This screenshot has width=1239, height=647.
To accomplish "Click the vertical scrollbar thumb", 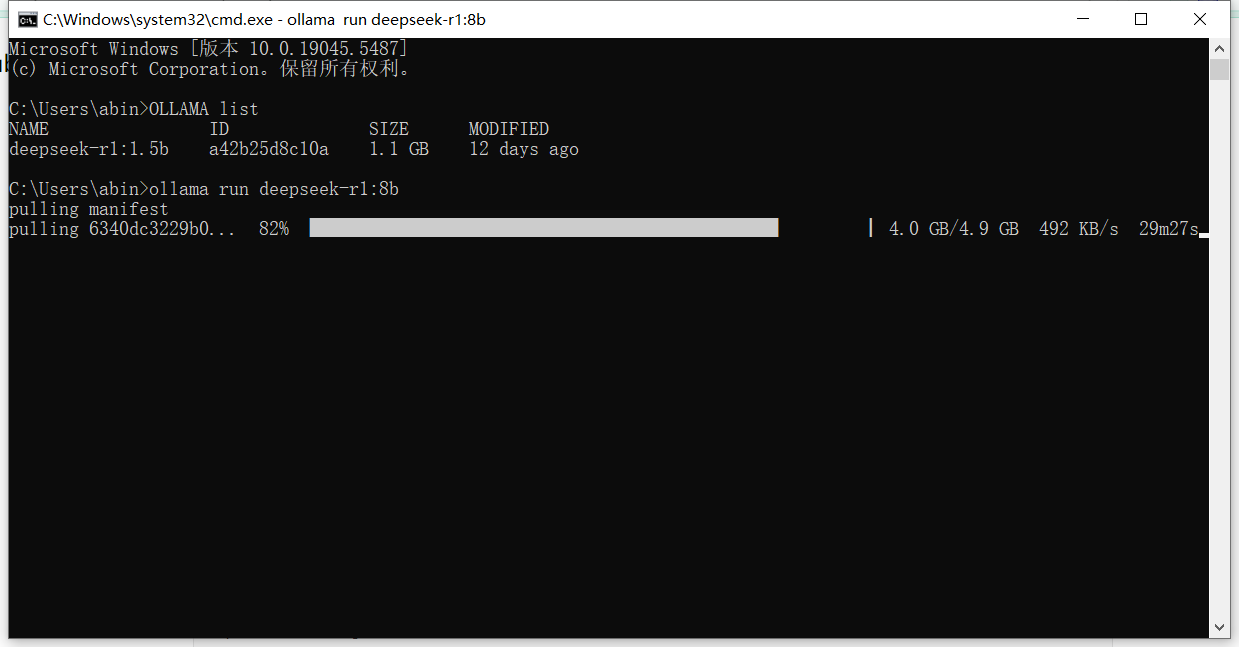I will (x=1219, y=69).
